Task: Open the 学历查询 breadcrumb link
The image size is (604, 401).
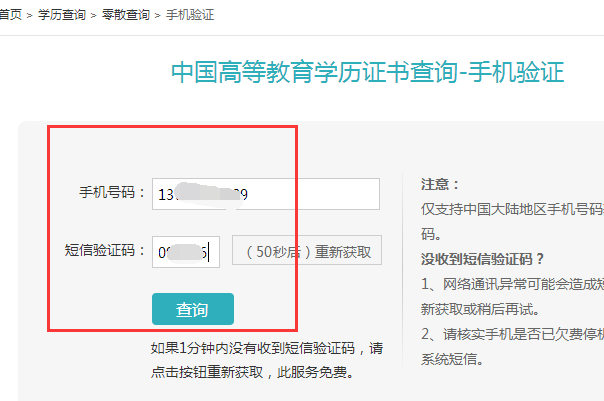Action: [x=62, y=15]
